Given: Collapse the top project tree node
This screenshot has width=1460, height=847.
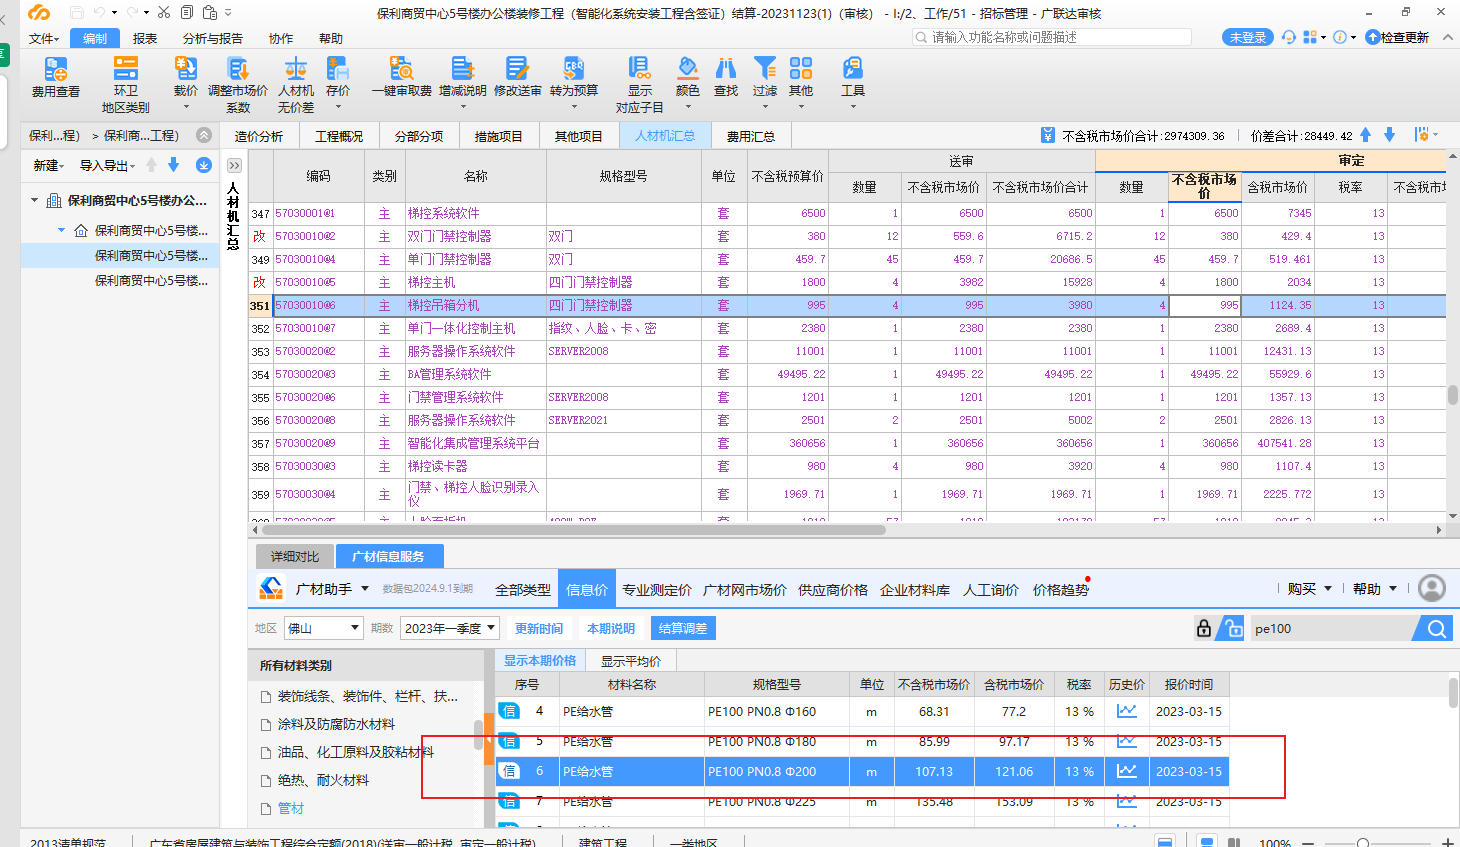Looking at the screenshot, I should click(35, 200).
